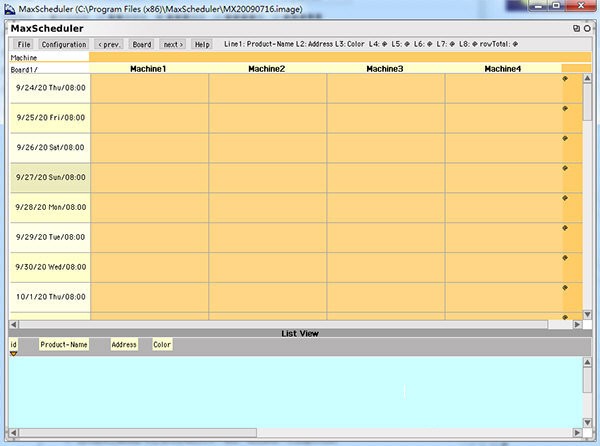This screenshot has width=600, height=446.
Task: Select the Machine2 column header
Action: point(267,69)
